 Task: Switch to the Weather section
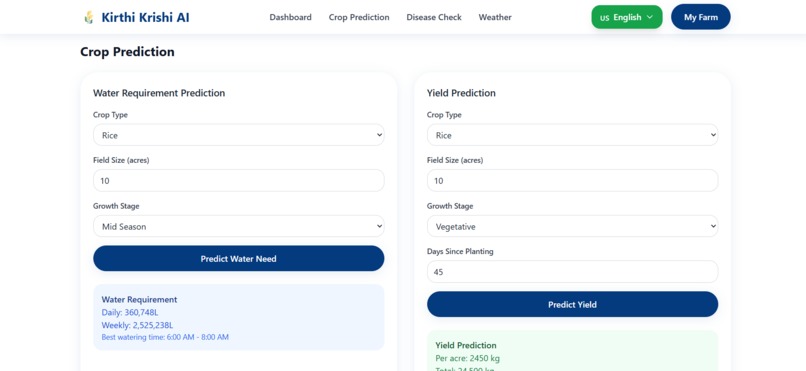(x=495, y=17)
